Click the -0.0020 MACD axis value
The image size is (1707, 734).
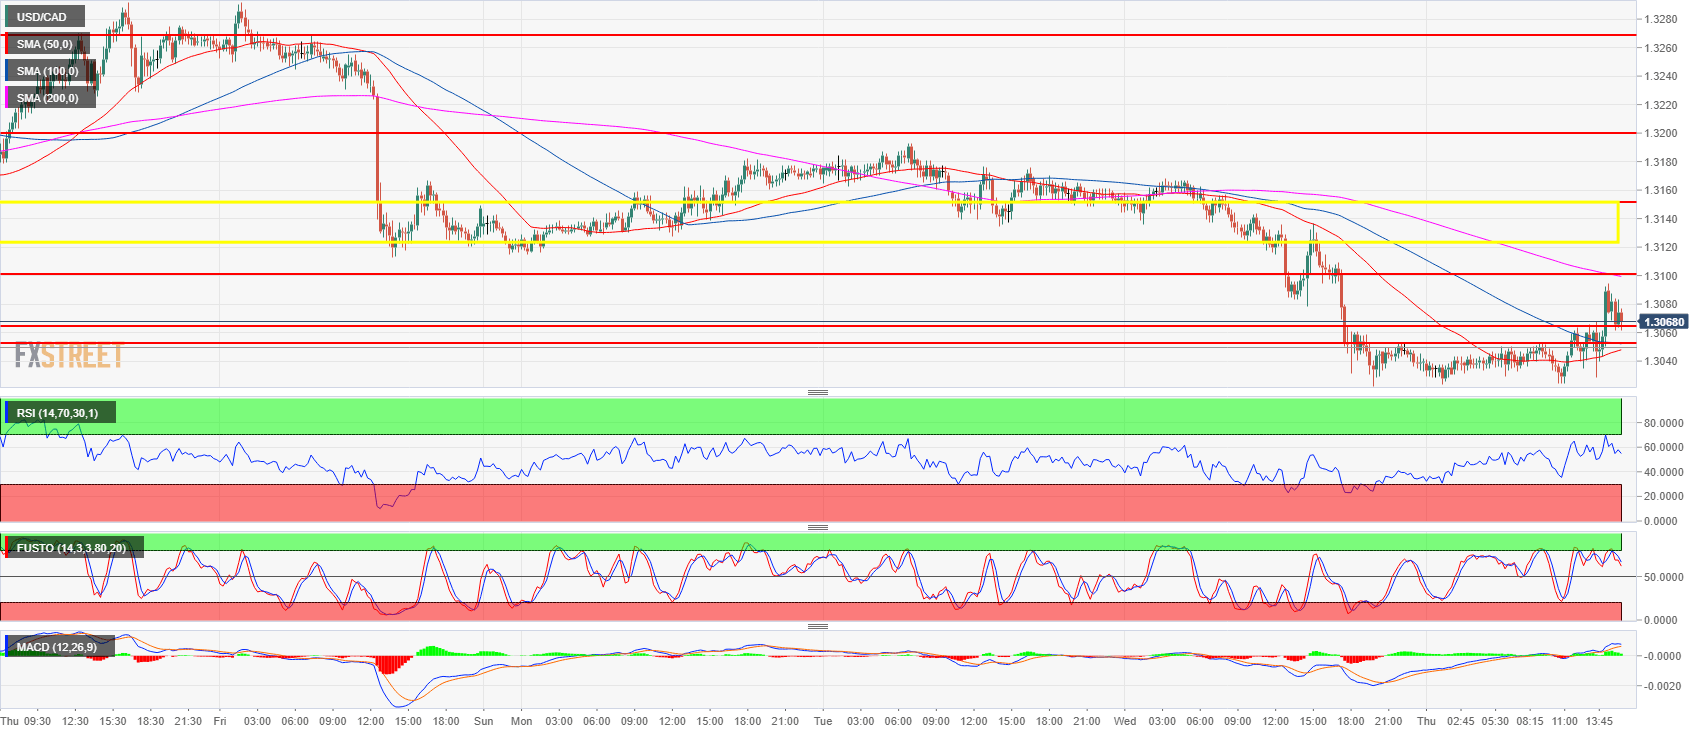click(x=1660, y=686)
